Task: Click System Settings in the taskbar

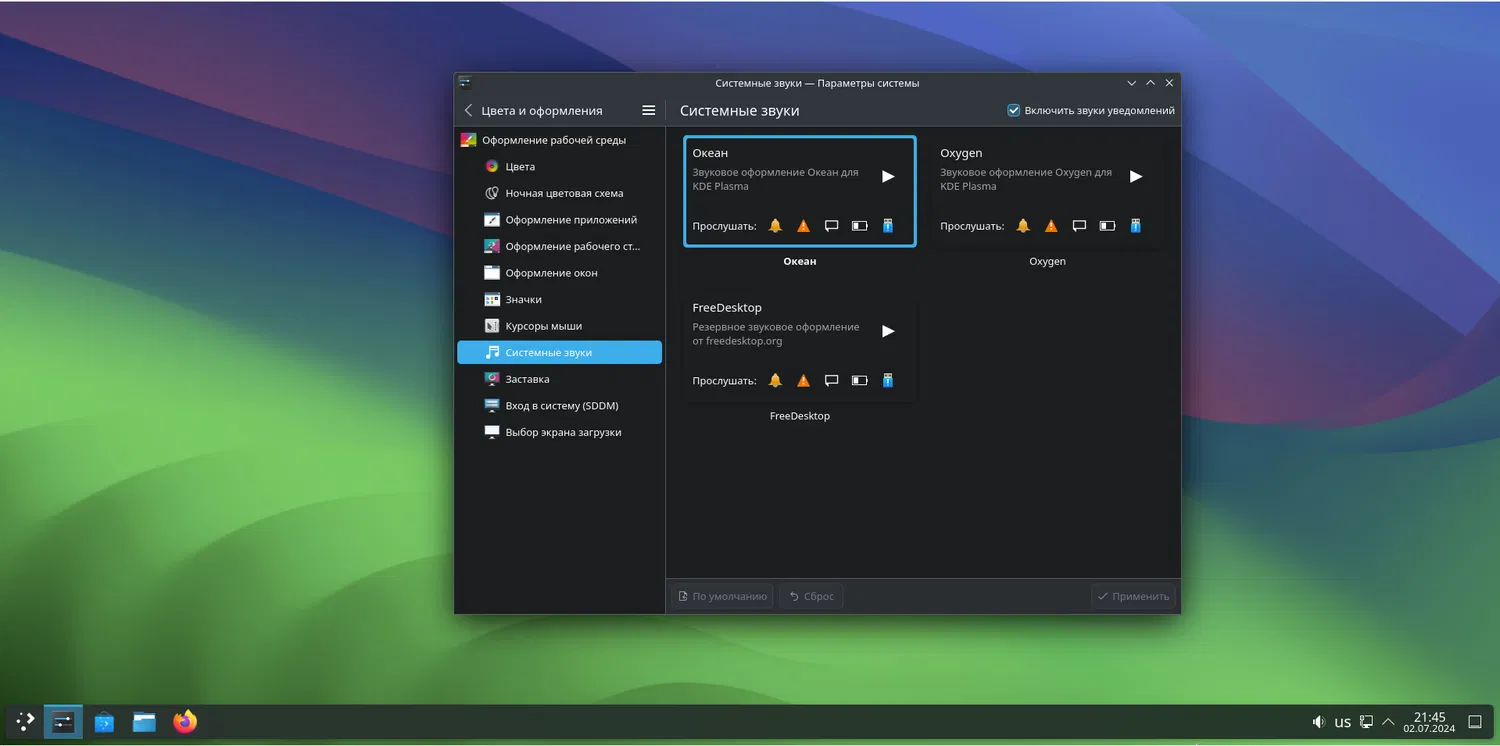Action: 63,722
